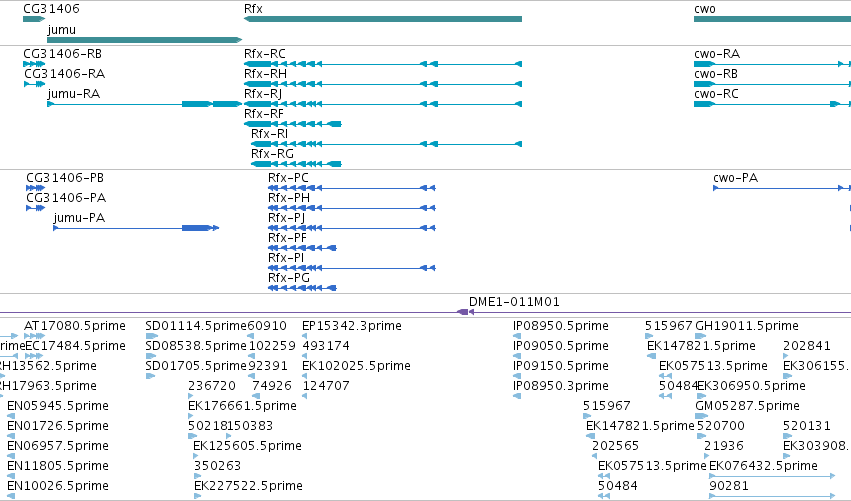Open the cwo-RC transcript
The height and width of the screenshot is (501, 851).
tap(716, 94)
